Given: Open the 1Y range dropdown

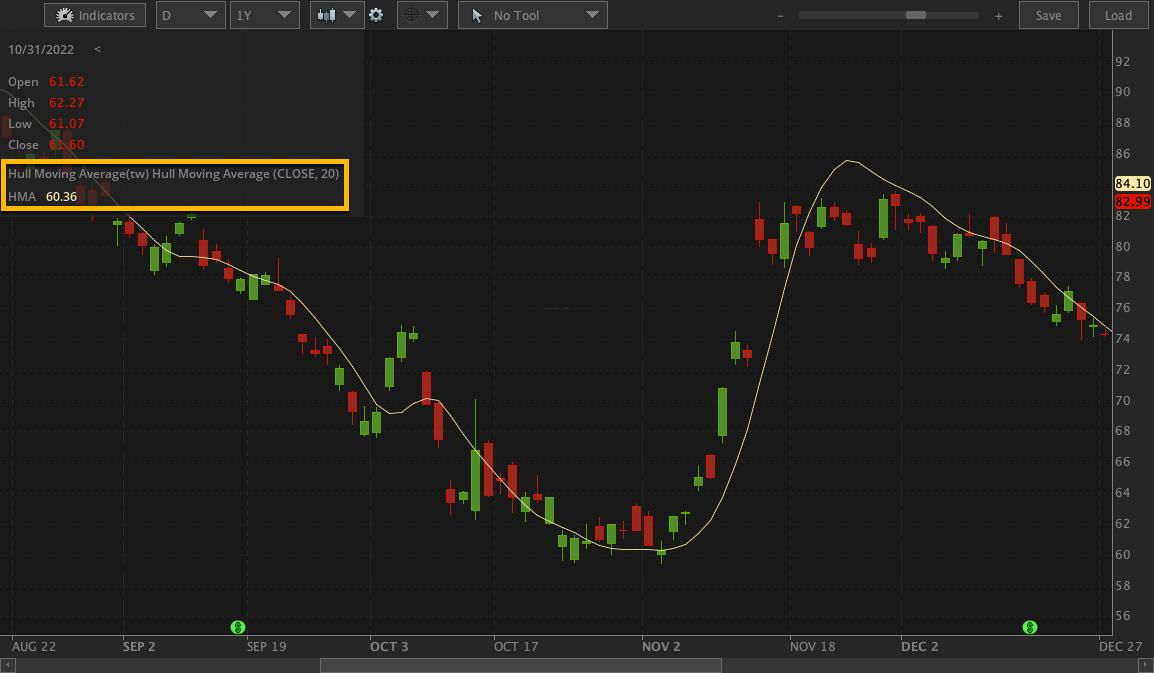Looking at the screenshot, I should 264,15.
